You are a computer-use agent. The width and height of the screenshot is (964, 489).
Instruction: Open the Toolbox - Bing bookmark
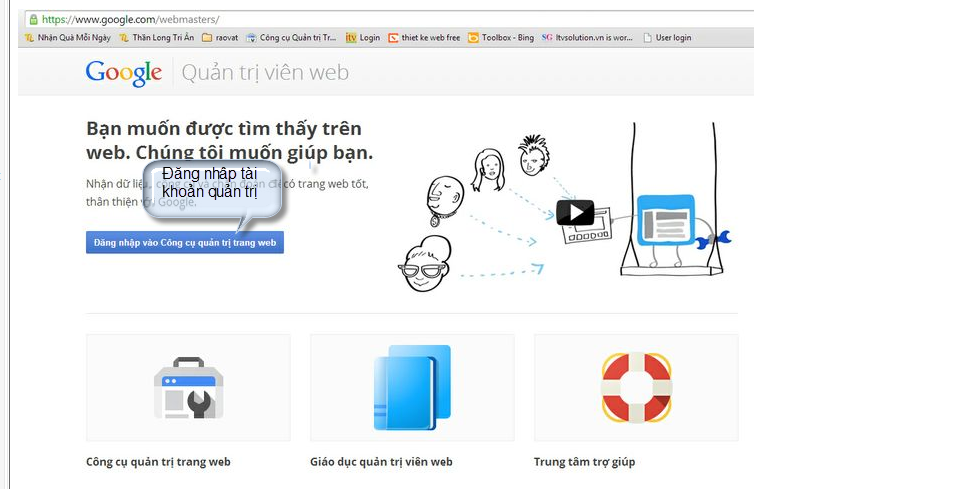501,38
